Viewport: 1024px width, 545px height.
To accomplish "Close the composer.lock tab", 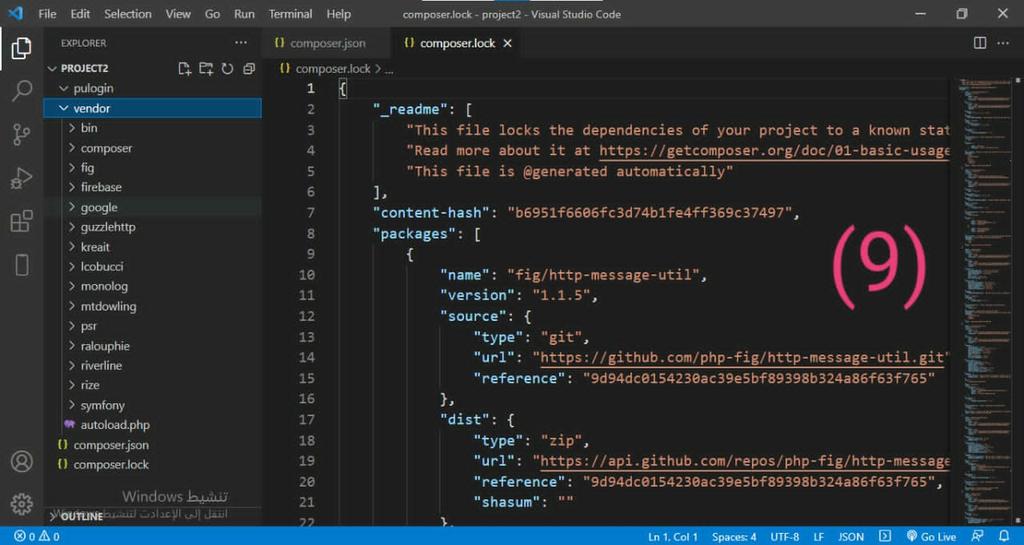I will coord(507,43).
